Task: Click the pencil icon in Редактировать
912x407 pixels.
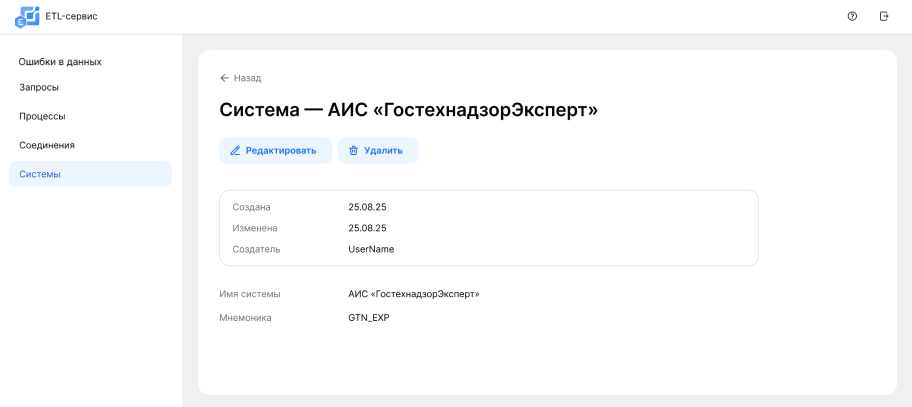Action: click(235, 151)
